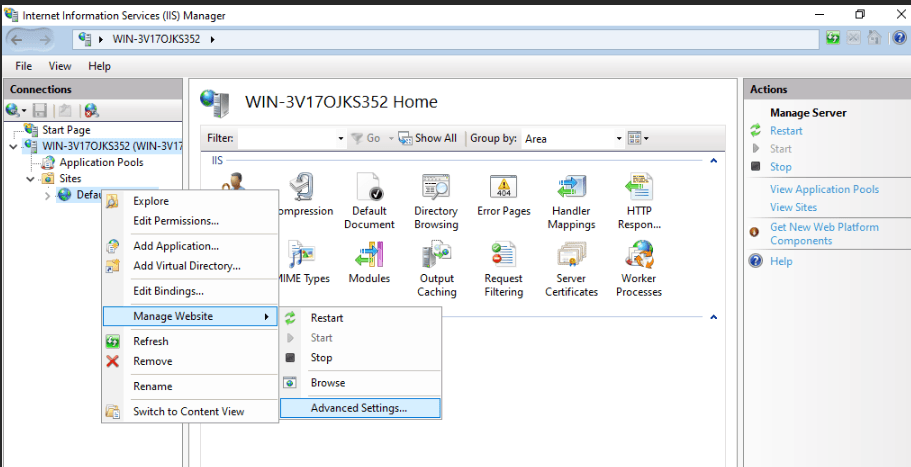Open the Handler Mappings feature
911x467 pixels.
coord(571,200)
